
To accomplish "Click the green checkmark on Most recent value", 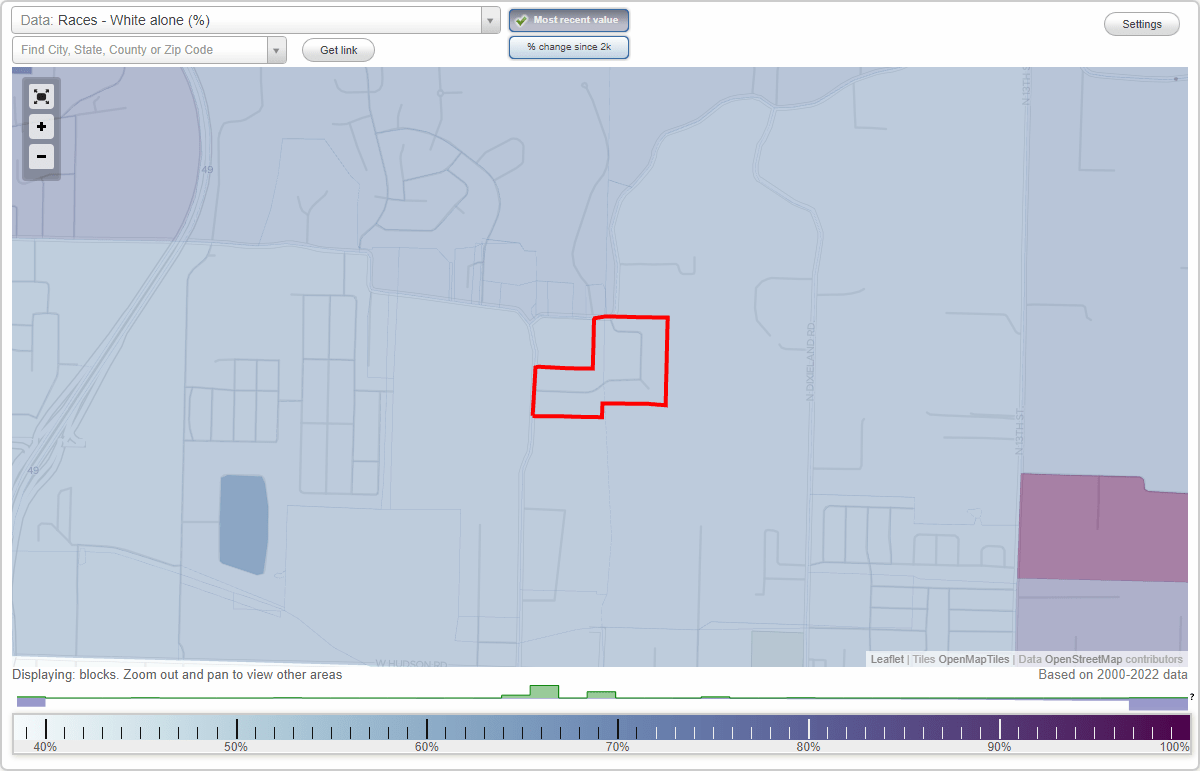I will point(520,20).
